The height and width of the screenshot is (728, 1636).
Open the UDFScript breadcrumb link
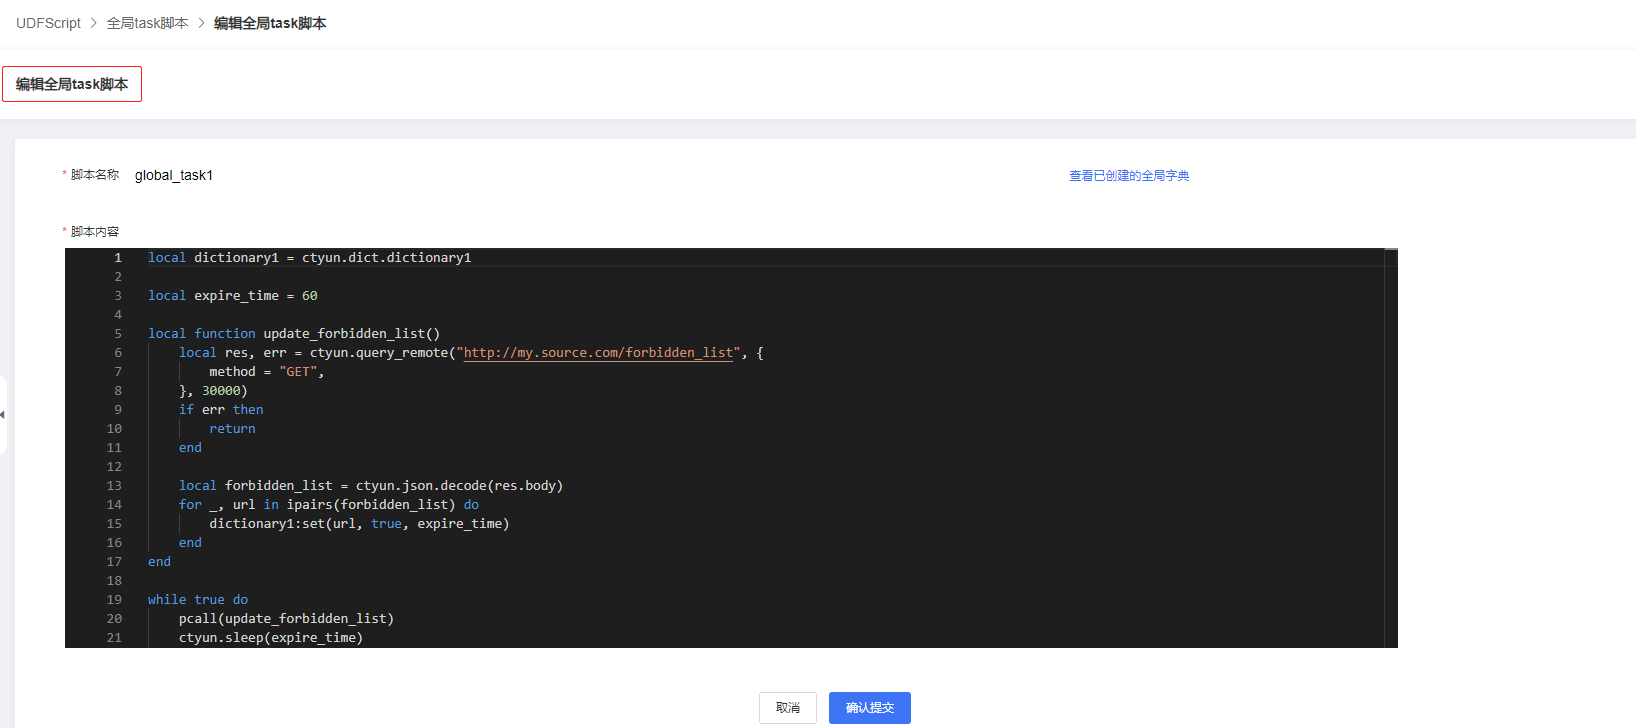[48, 23]
